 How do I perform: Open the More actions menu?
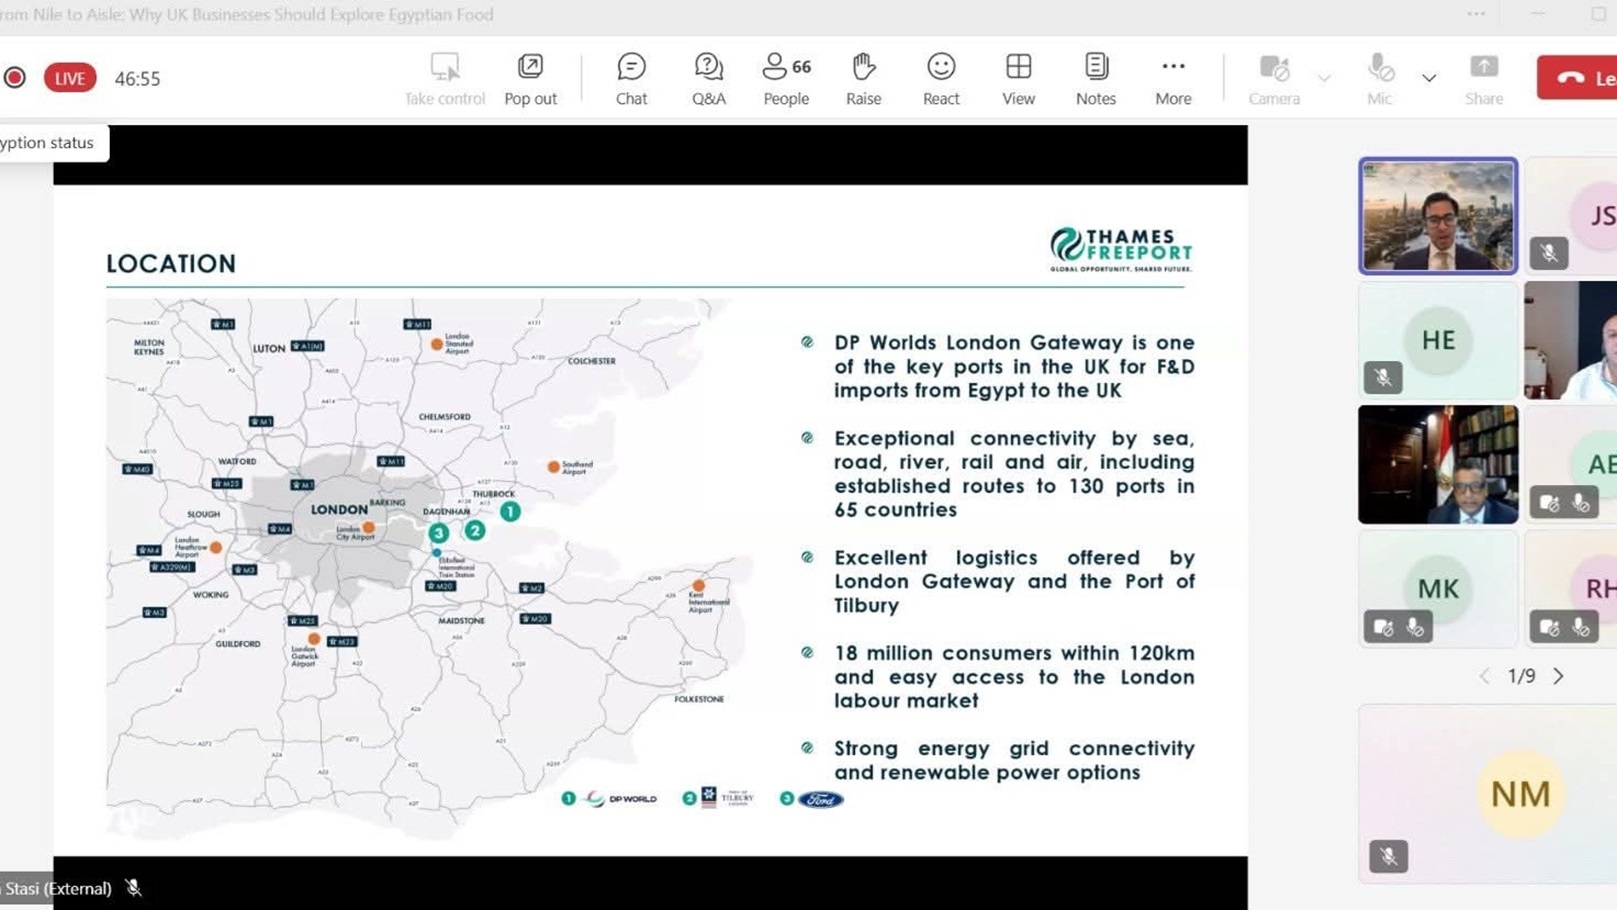(x=1173, y=79)
